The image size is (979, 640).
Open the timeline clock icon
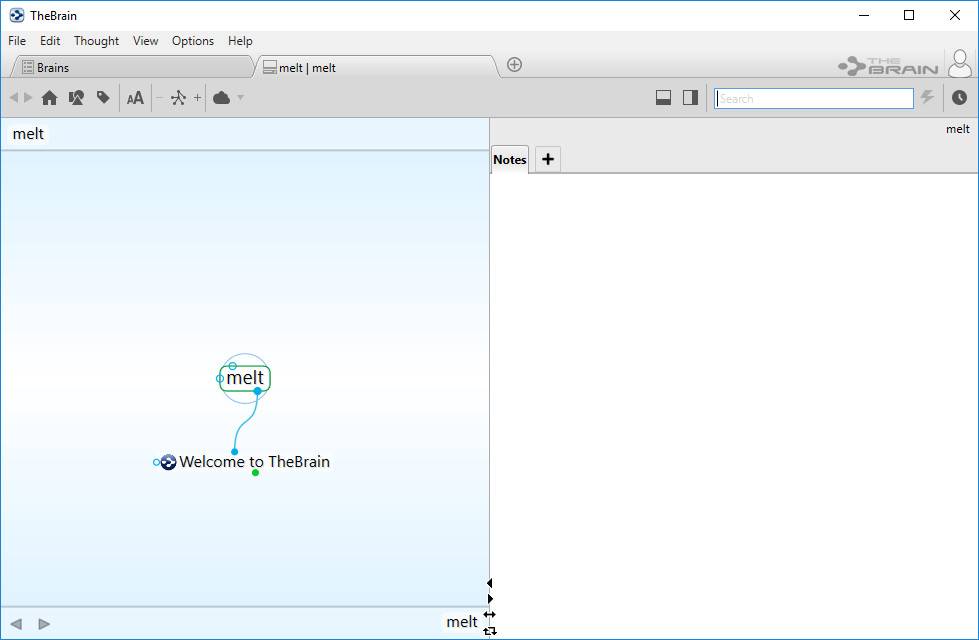tap(959, 97)
